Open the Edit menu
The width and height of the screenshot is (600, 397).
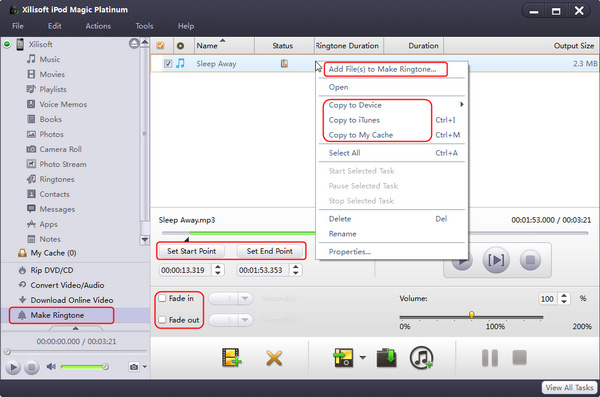pos(55,26)
